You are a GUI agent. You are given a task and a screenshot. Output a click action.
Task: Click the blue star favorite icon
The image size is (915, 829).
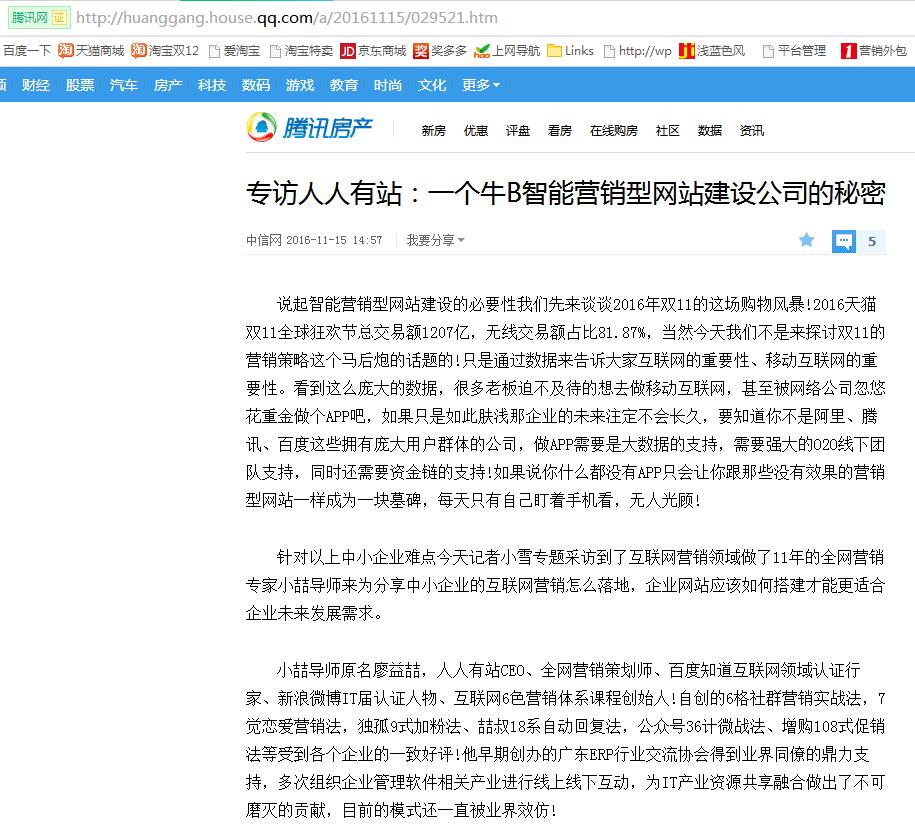pyautogui.click(x=806, y=240)
